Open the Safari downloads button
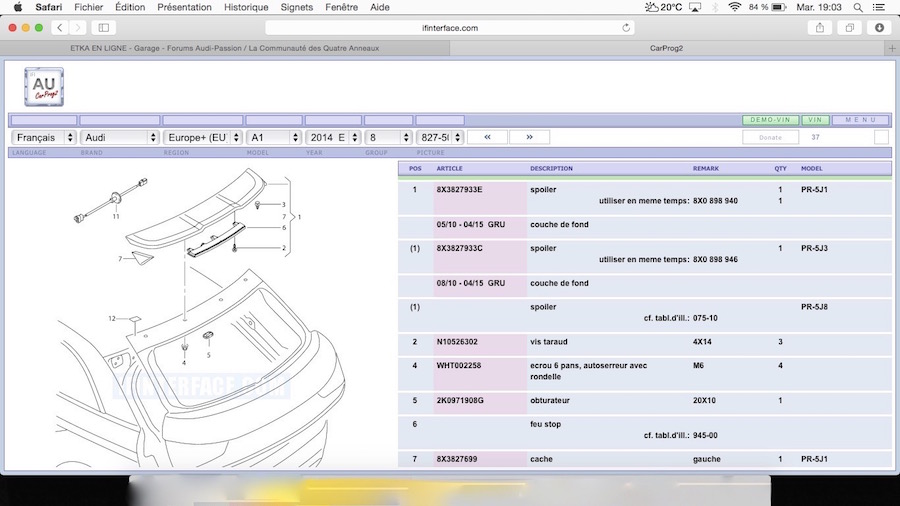 [880, 28]
